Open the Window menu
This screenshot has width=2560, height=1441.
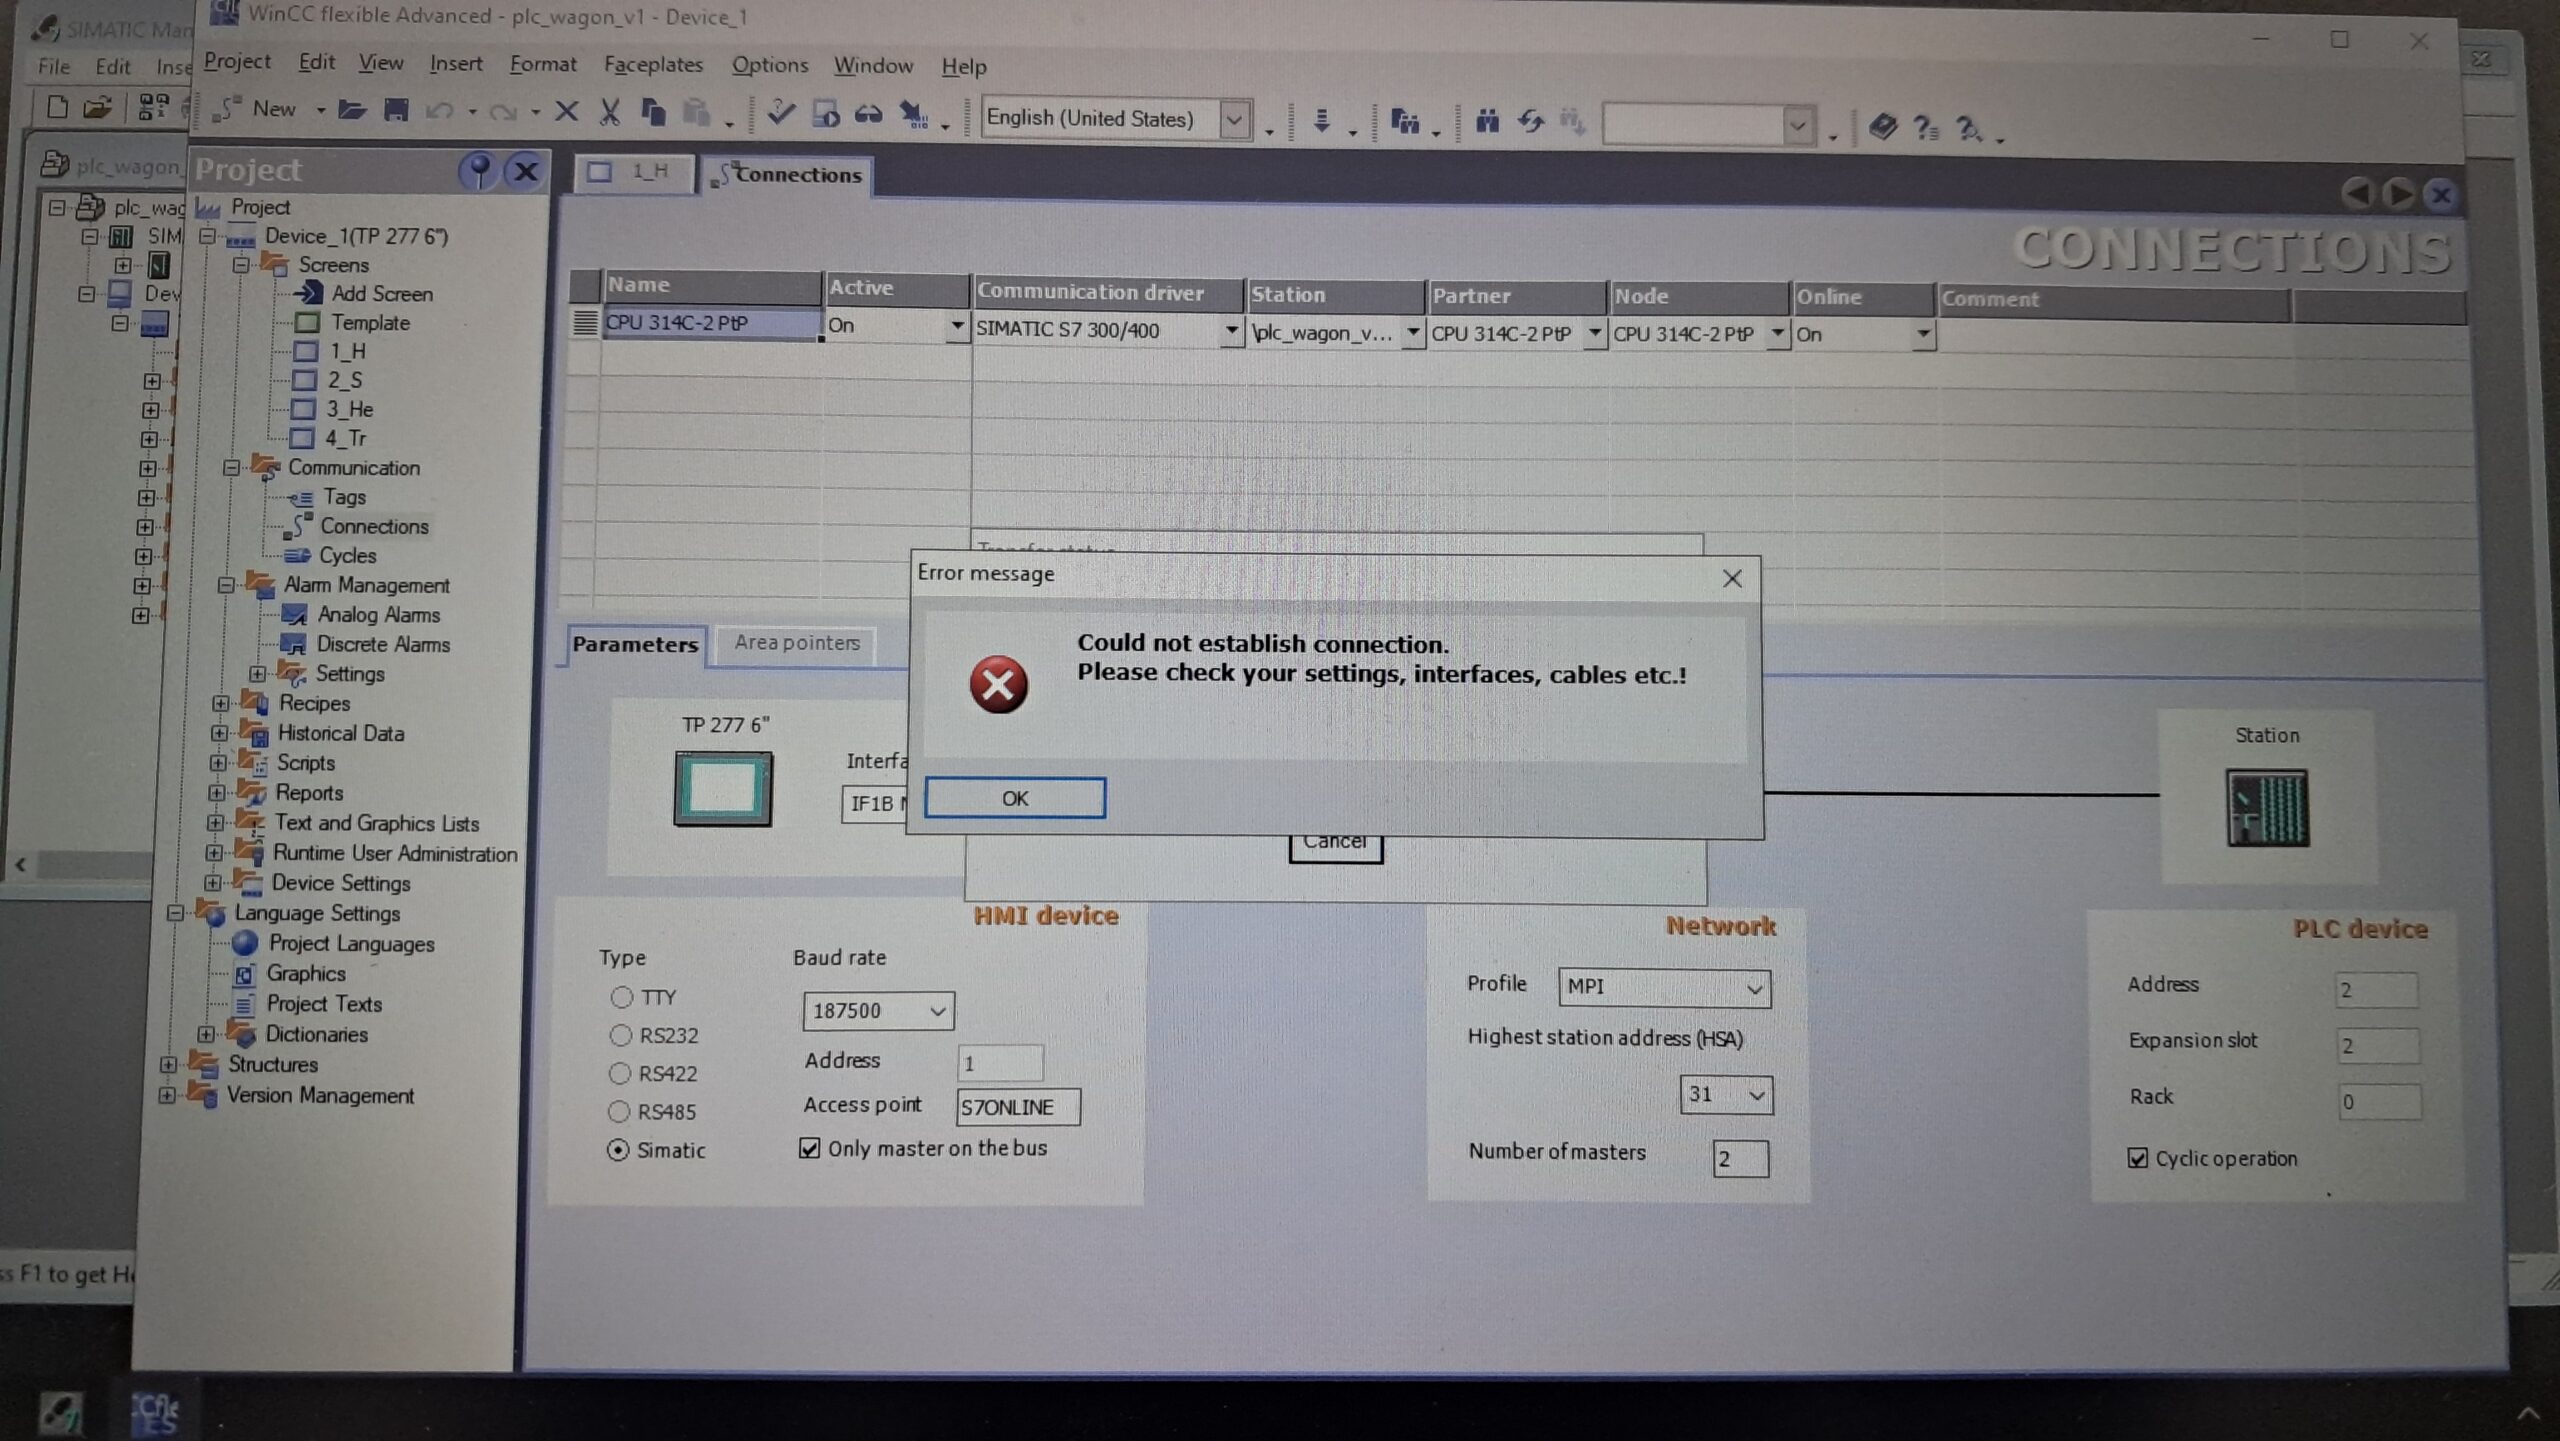click(x=874, y=66)
